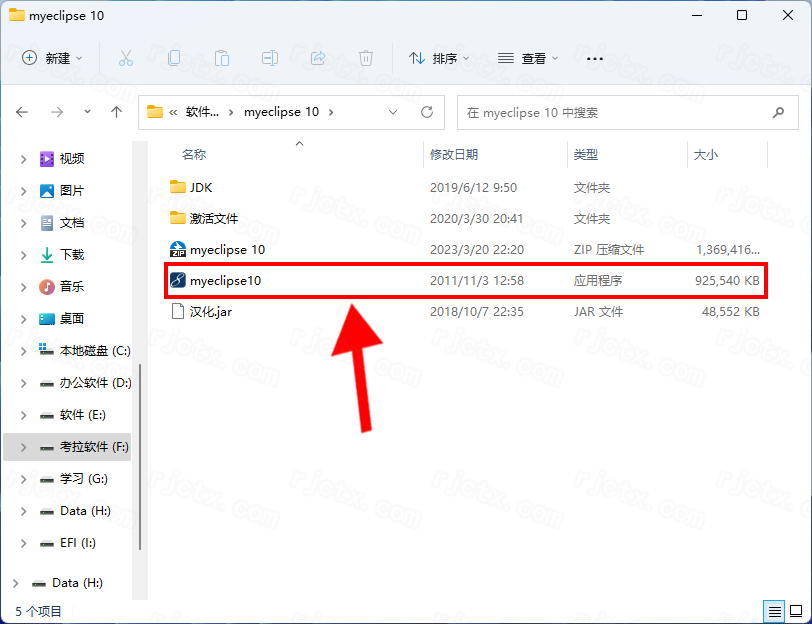This screenshot has width=812, height=624.
Task: Sort files by 修改日期 column header
Action: click(454, 155)
